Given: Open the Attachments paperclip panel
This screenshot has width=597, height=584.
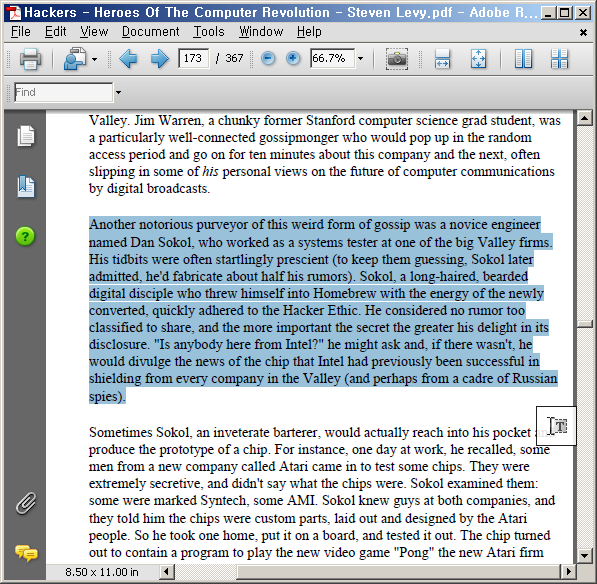Looking at the screenshot, I should tap(26, 503).
